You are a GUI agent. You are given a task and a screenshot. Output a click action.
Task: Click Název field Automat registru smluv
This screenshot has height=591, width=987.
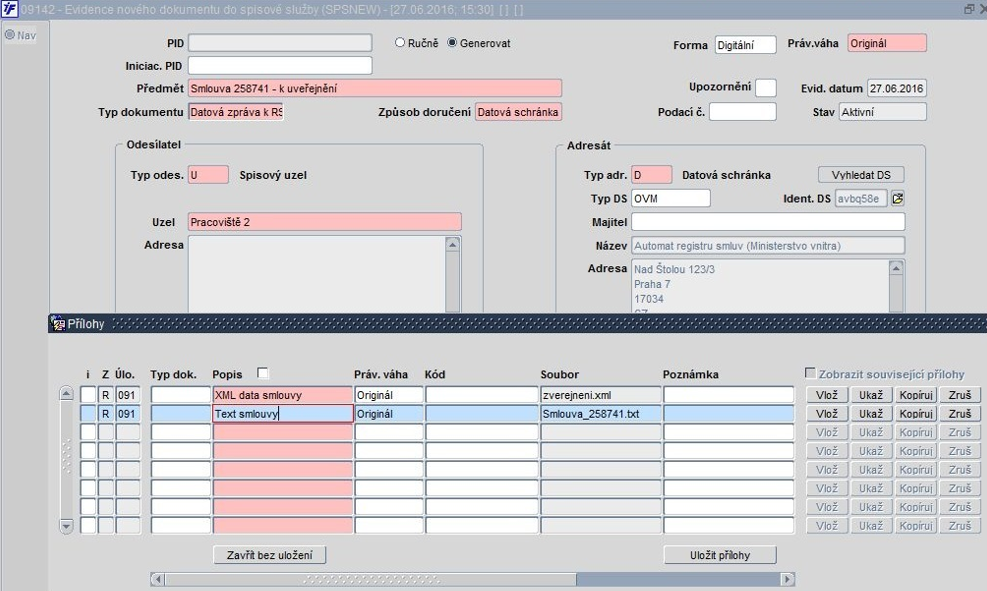(768, 245)
